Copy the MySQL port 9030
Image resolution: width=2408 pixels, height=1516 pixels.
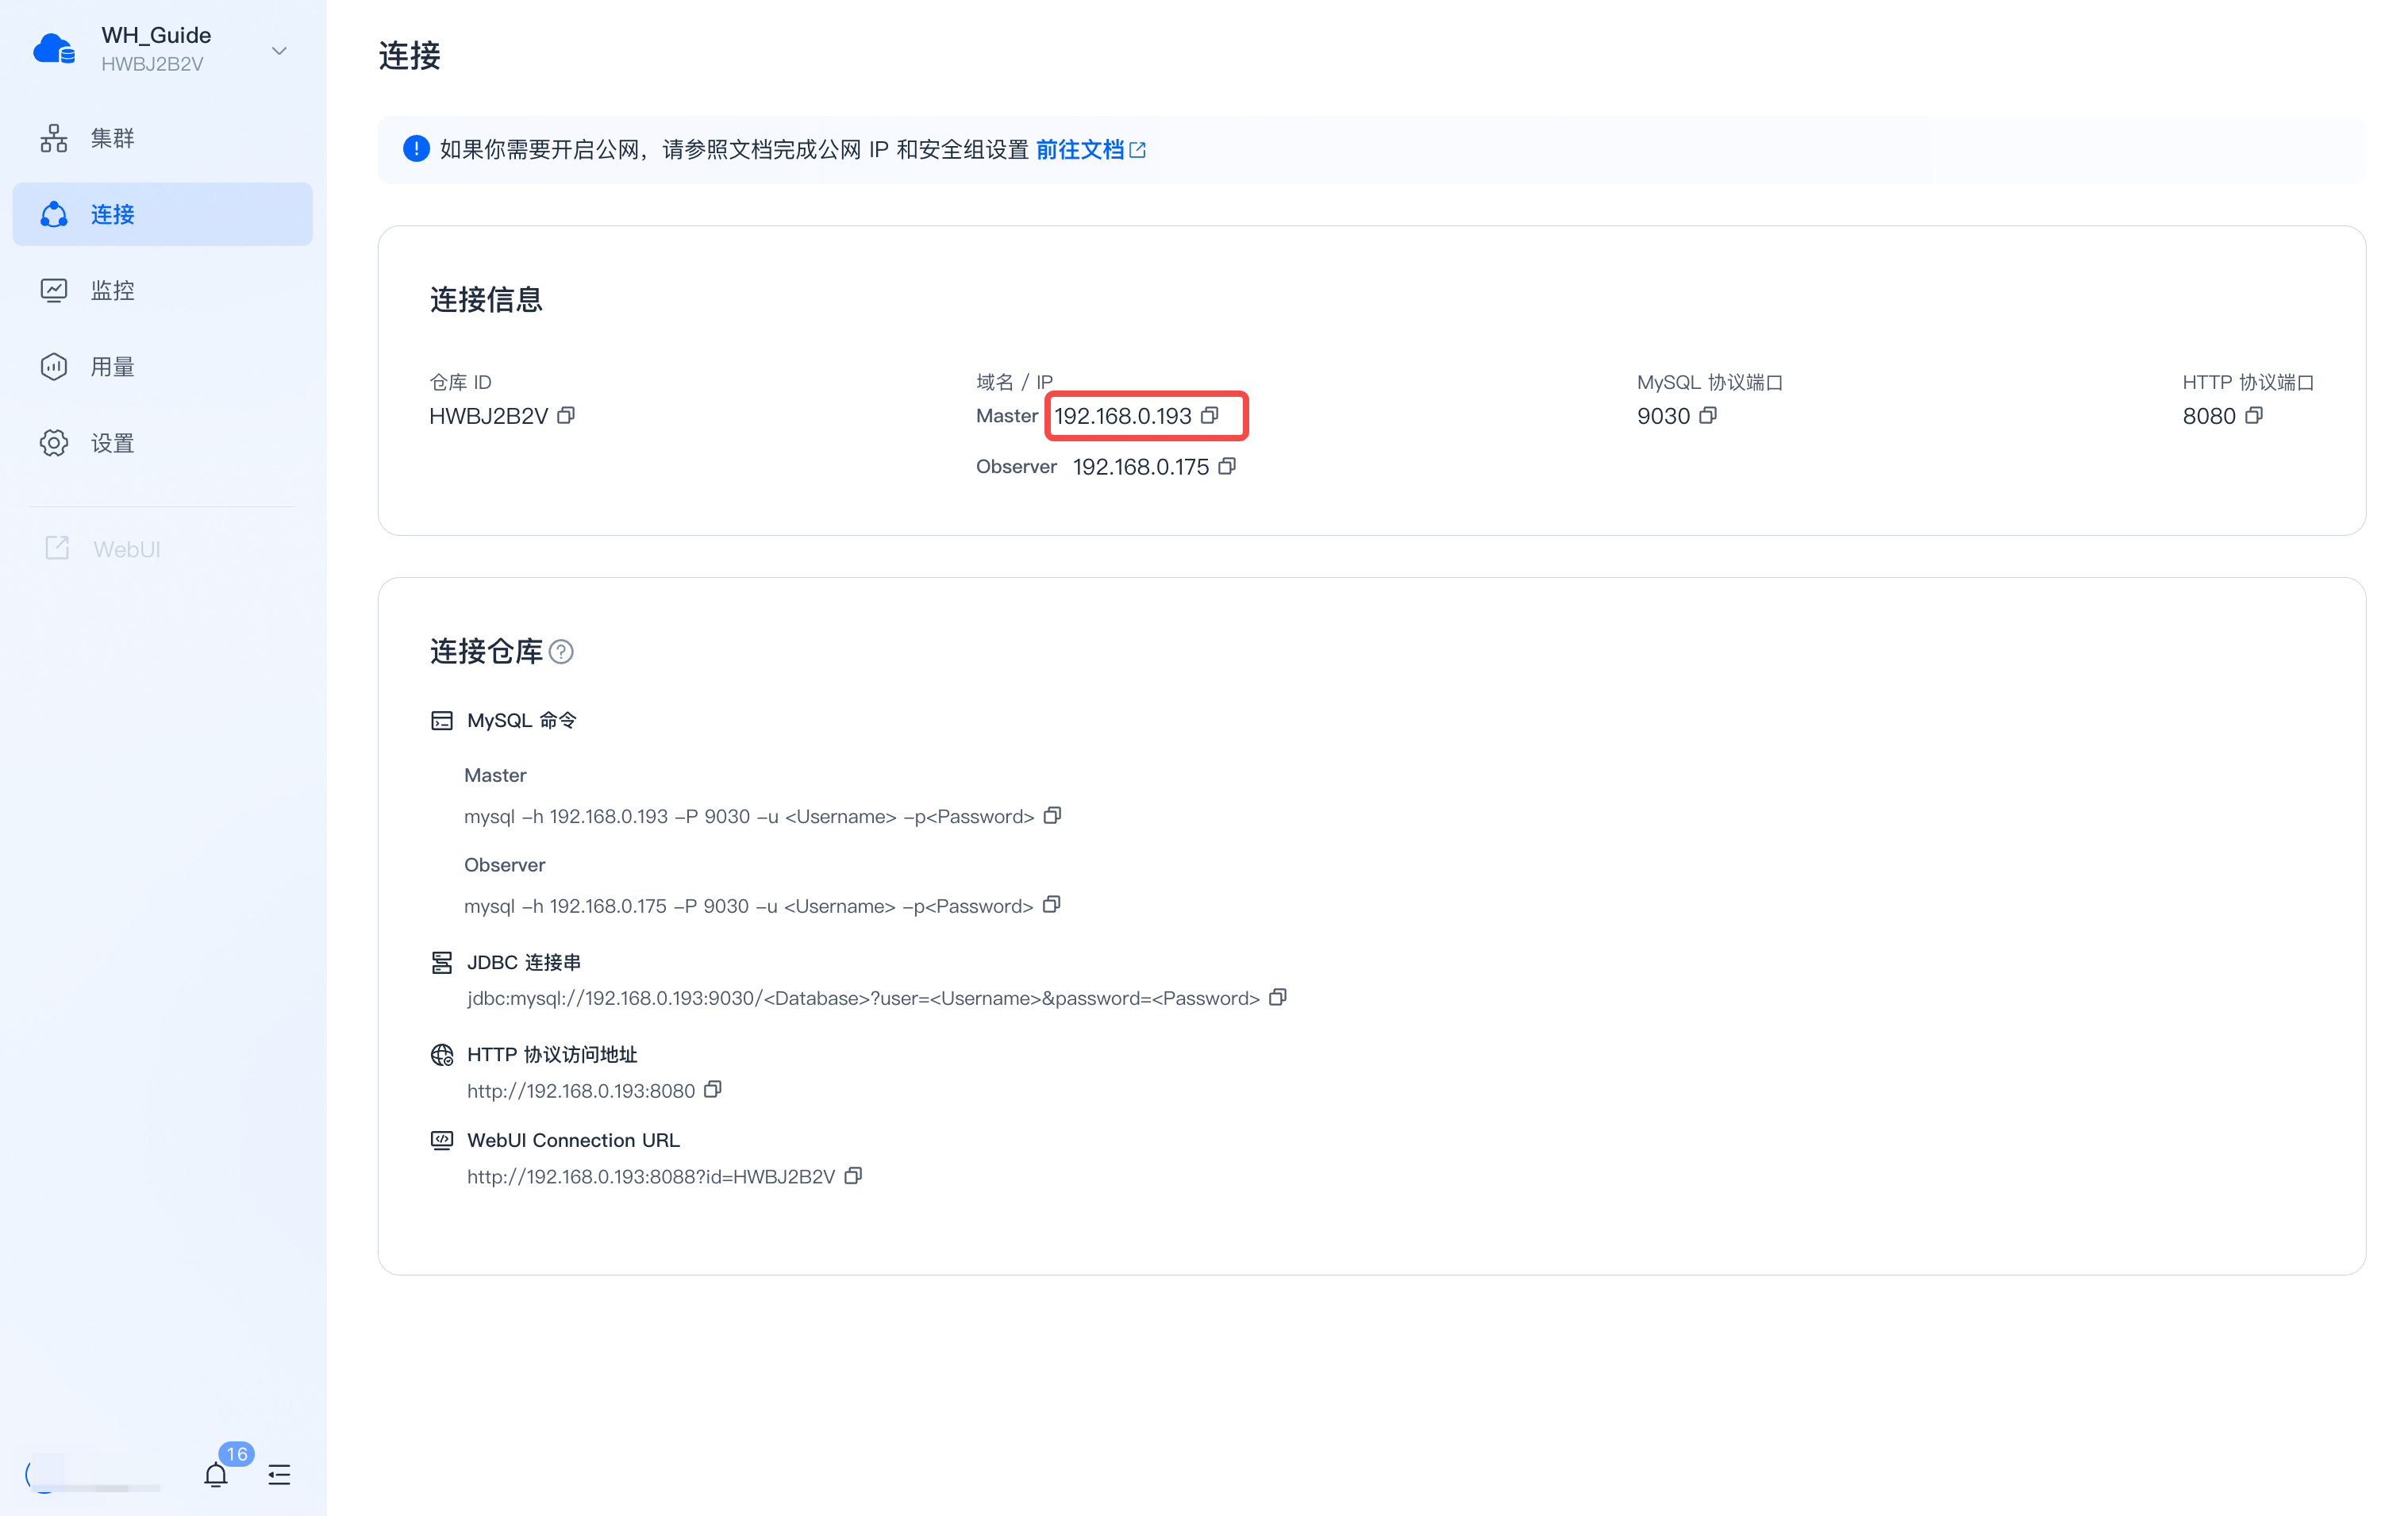(x=1708, y=415)
